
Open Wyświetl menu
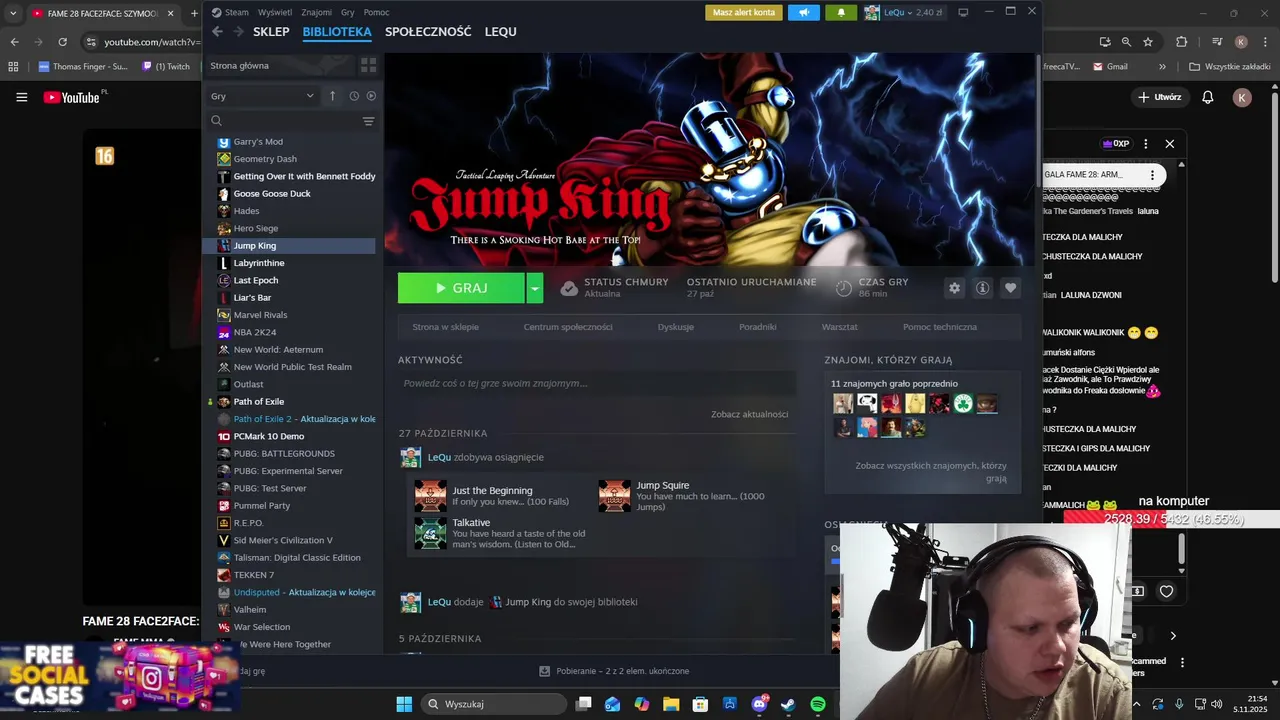pos(275,12)
